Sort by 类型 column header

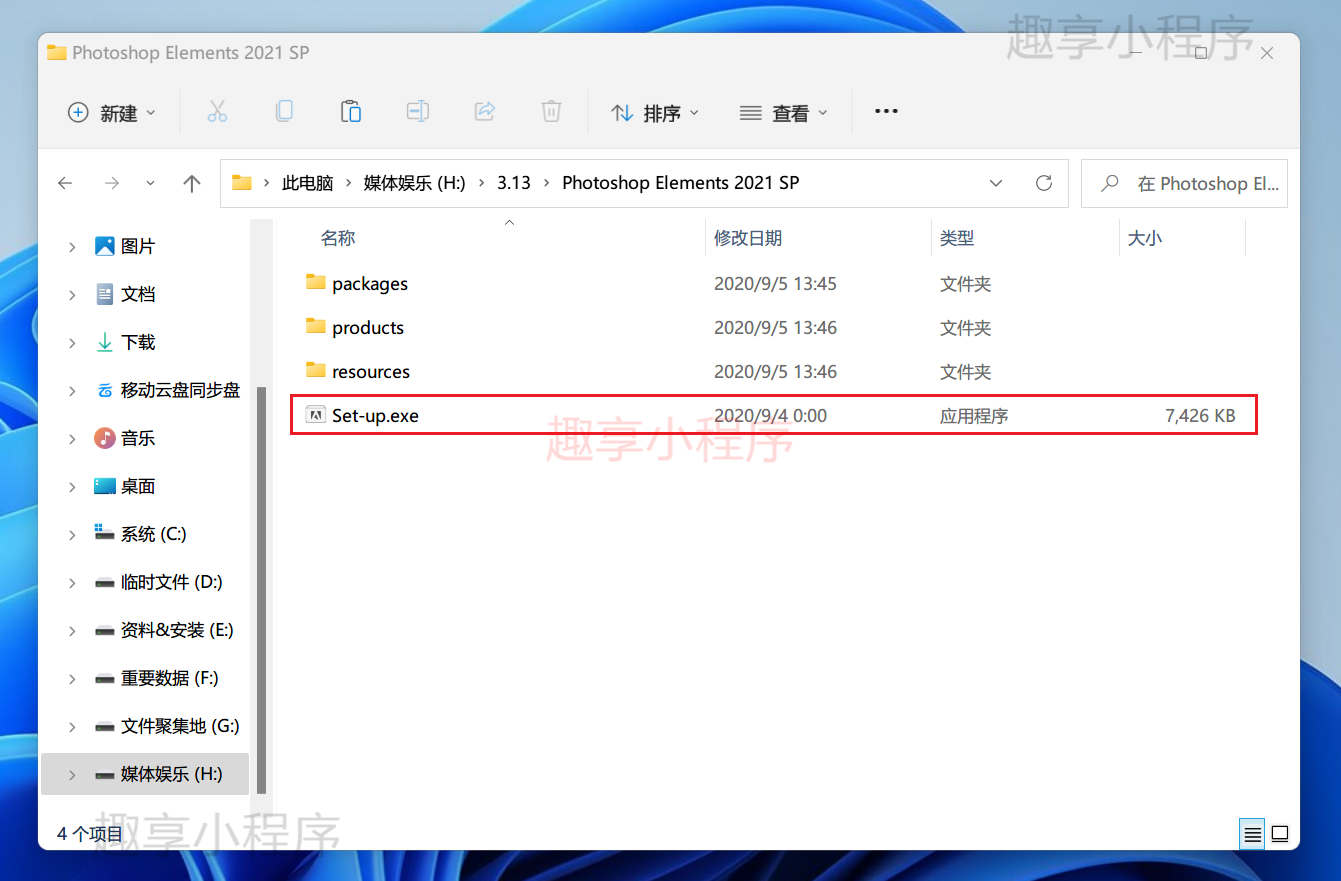957,238
